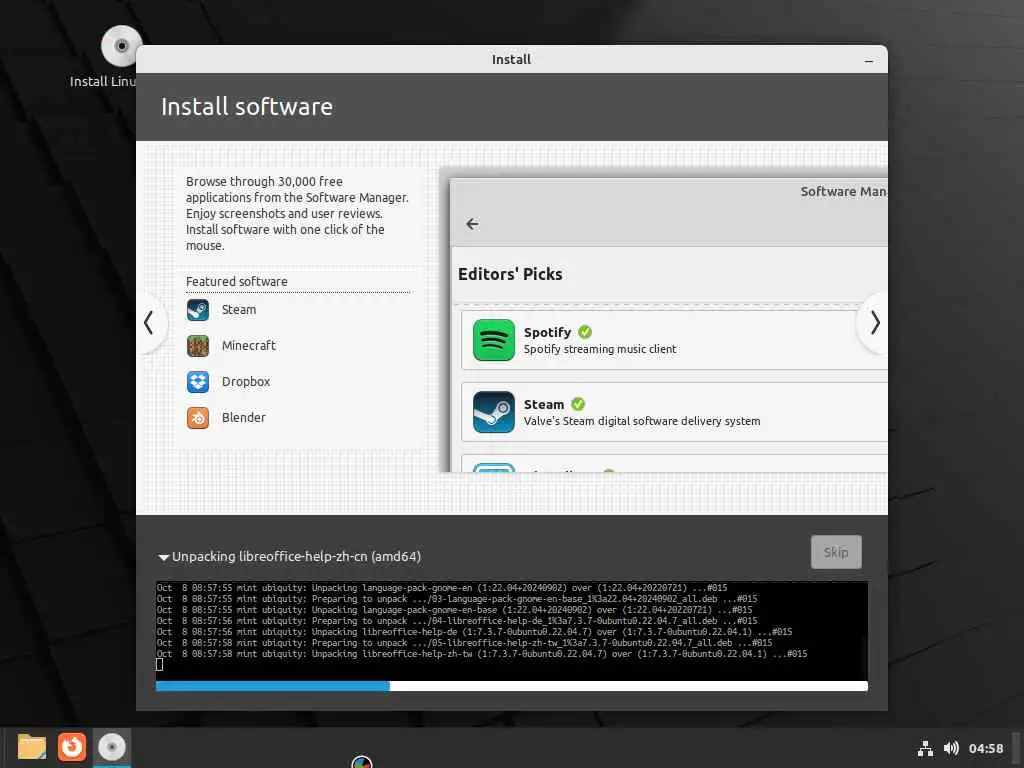Viewport: 1024px width, 768px height.
Task: Click the 'Install software' heading
Action: (x=247, y=106)
